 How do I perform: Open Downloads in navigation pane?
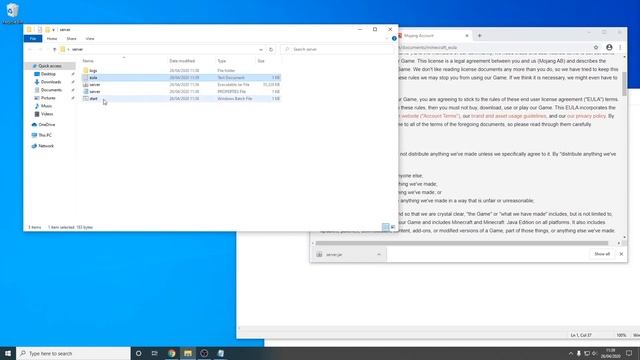(x=51, y=82)
